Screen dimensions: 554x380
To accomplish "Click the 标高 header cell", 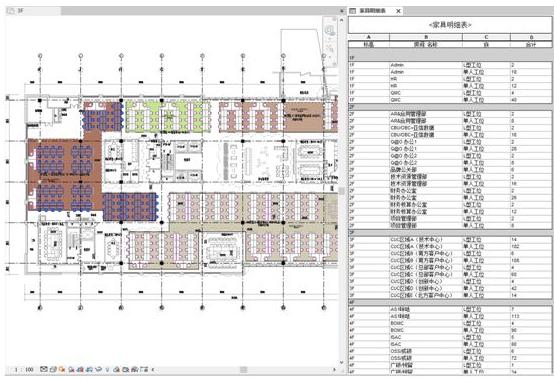I will (369, 44).
